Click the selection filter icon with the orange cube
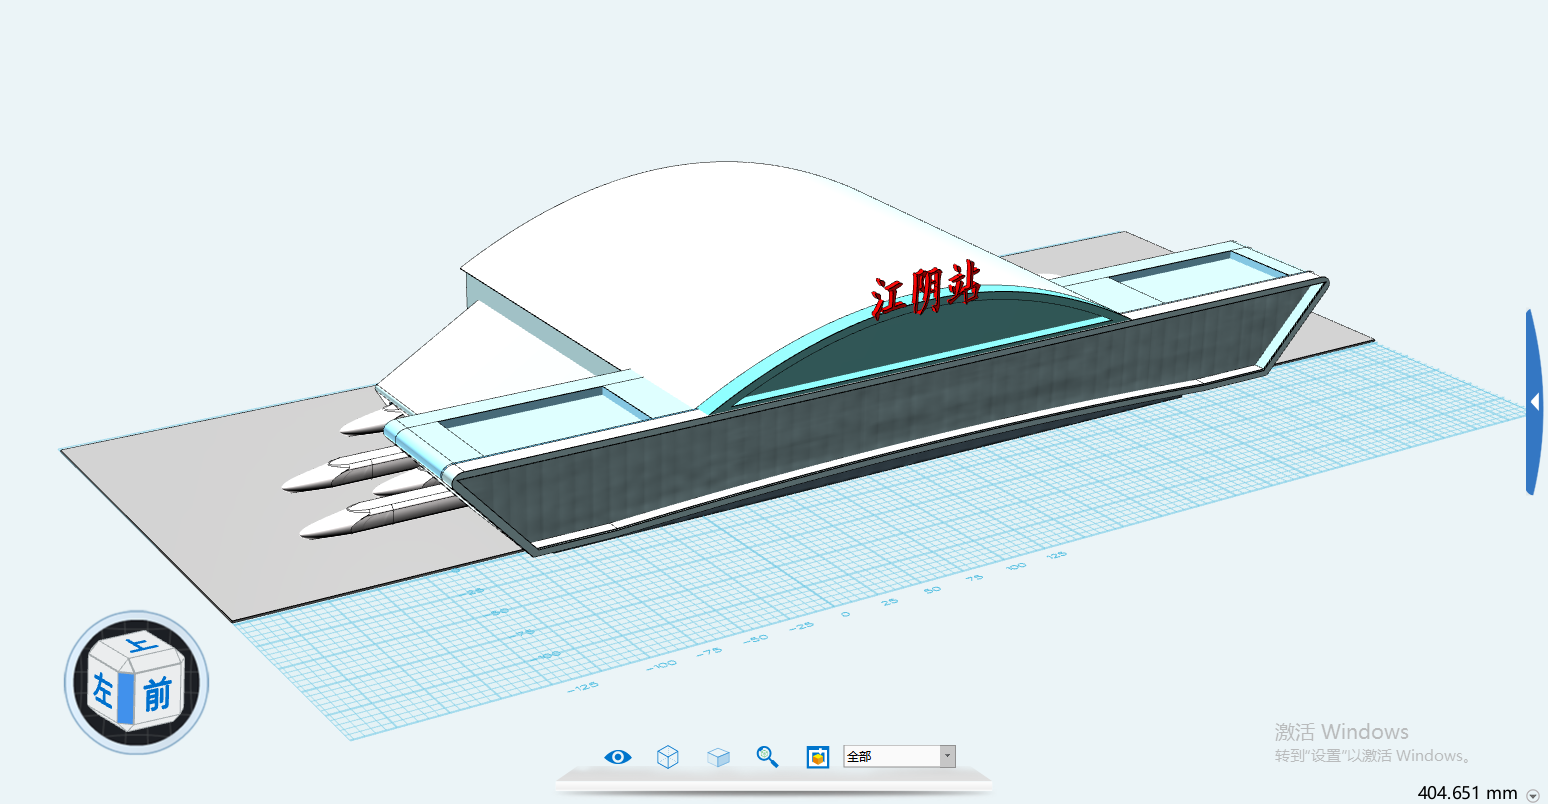 tap(818, 757)
